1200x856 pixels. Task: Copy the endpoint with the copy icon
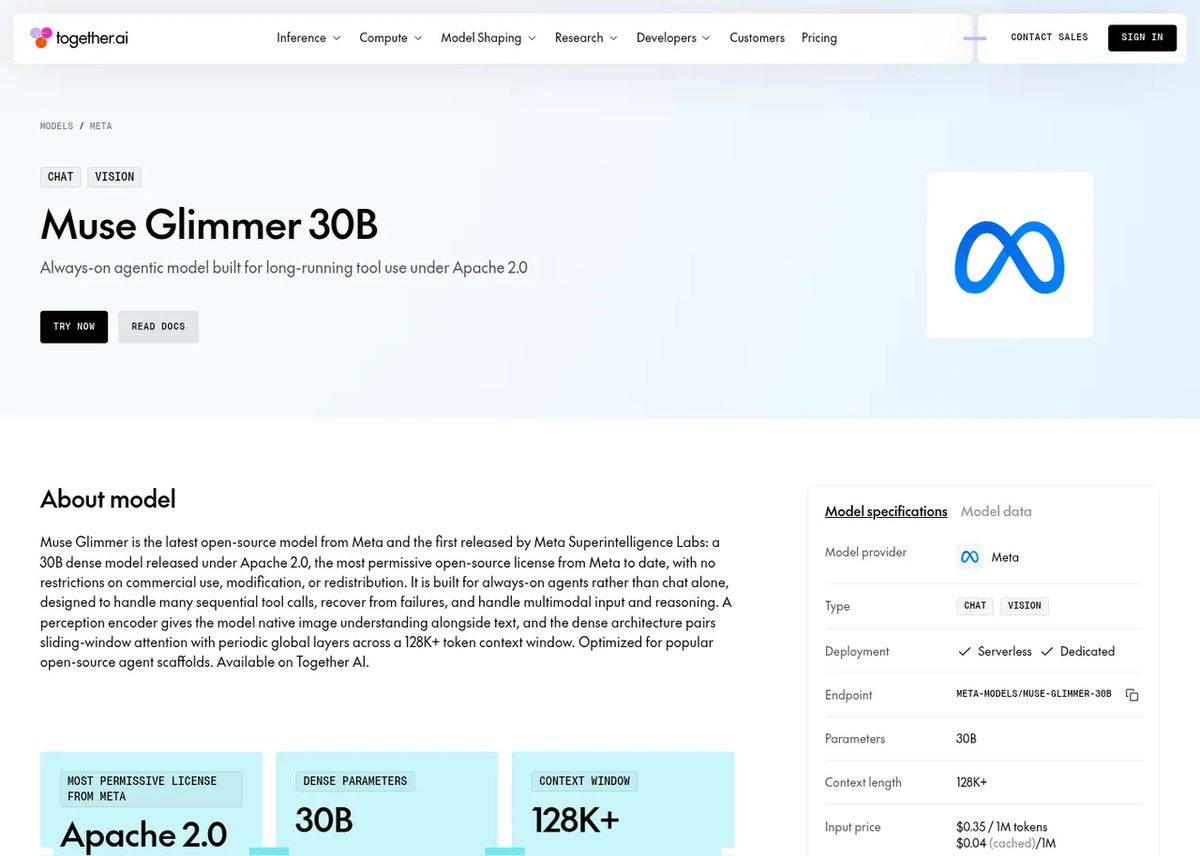[1132, 695]
